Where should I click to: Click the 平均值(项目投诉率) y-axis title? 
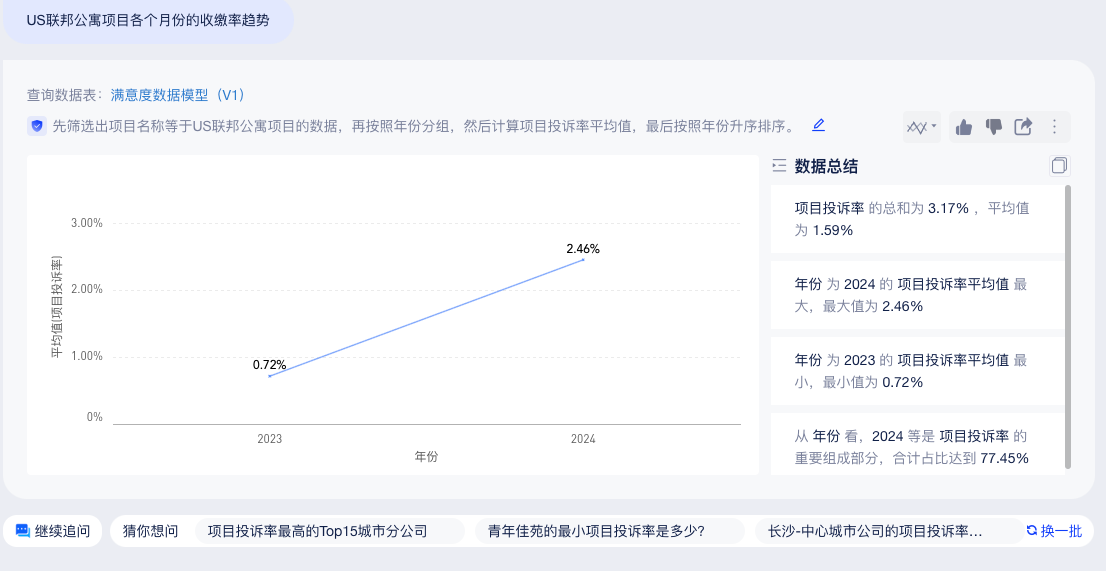pyautogui.click(x=56, y=307)
